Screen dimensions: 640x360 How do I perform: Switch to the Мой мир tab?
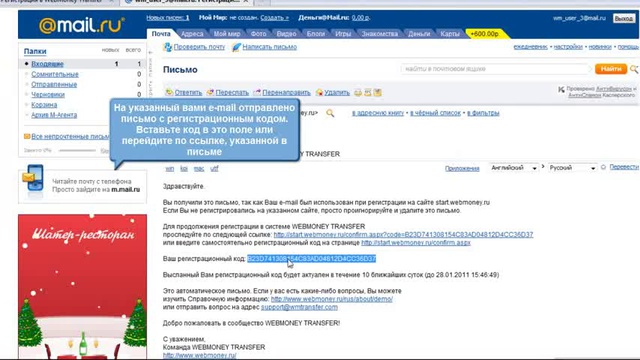point(227,34)
